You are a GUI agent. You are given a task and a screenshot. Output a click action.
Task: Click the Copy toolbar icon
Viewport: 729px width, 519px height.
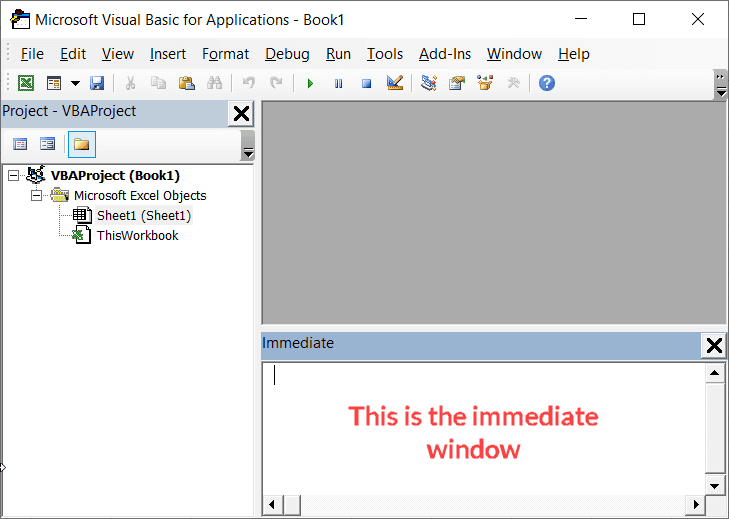159,83
